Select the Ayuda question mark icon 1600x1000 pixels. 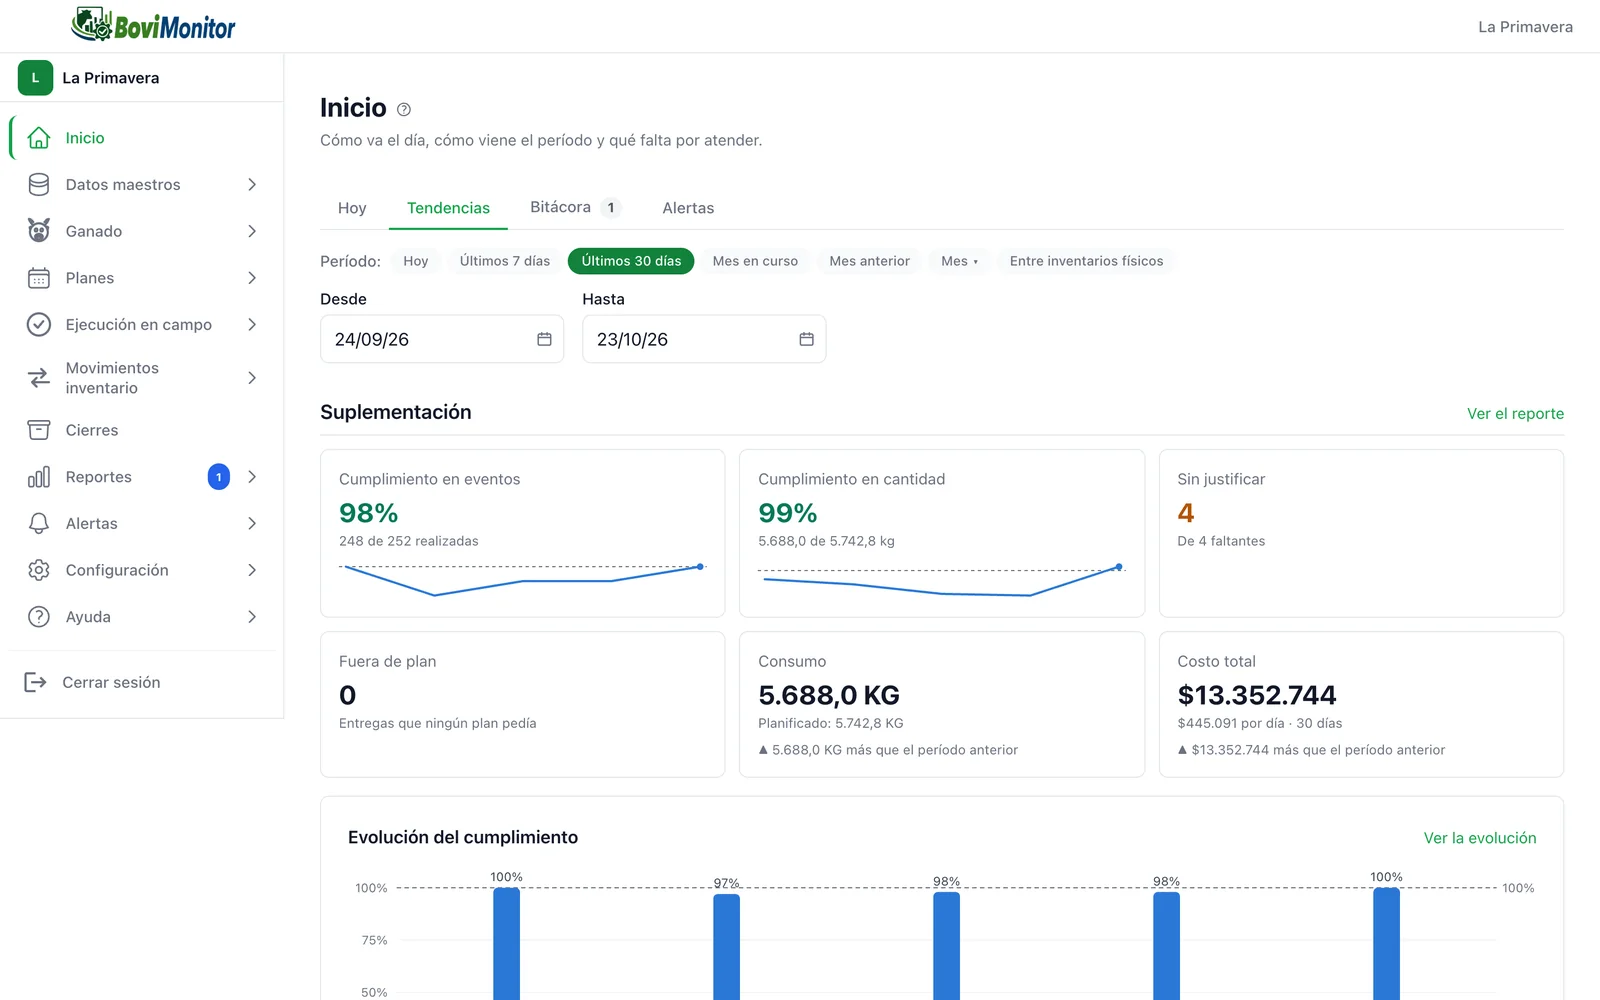tap(39, 617)
